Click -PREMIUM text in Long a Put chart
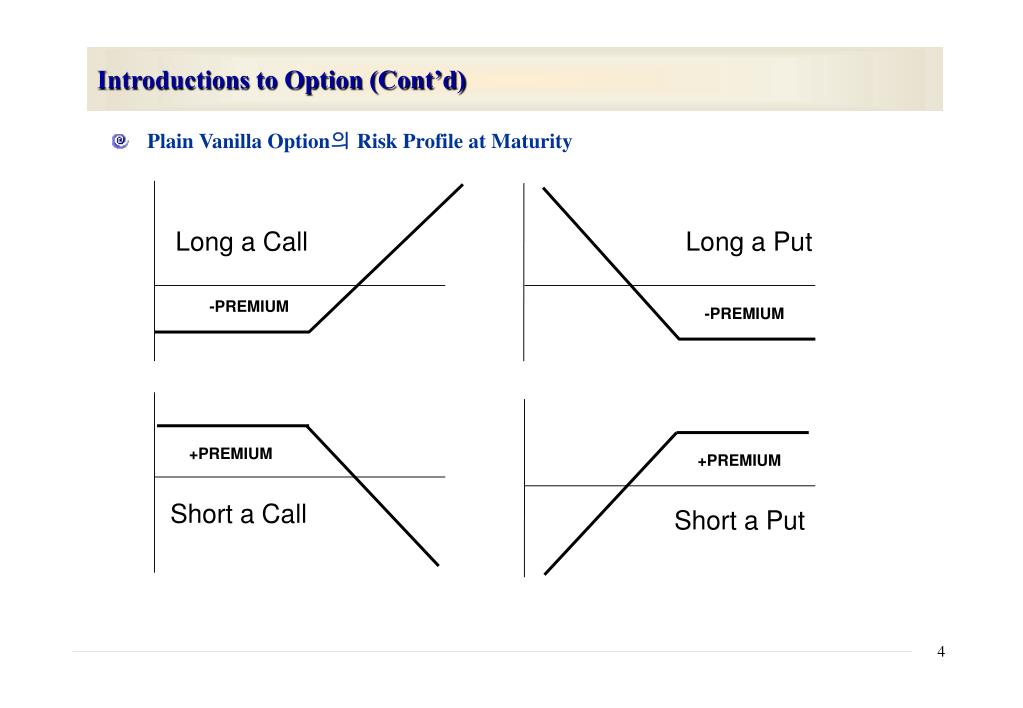Viewport: 1023px width, 708px height. (744, 314)
